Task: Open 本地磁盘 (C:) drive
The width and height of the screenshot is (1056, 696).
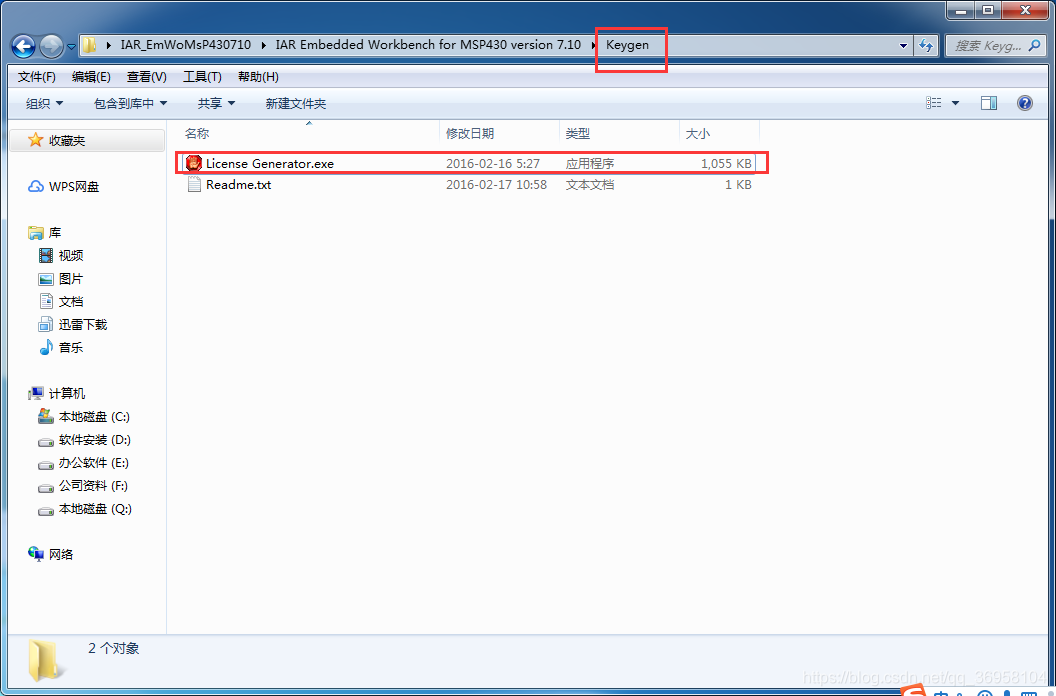Action: pyautogui.click(x=94, y=416)
